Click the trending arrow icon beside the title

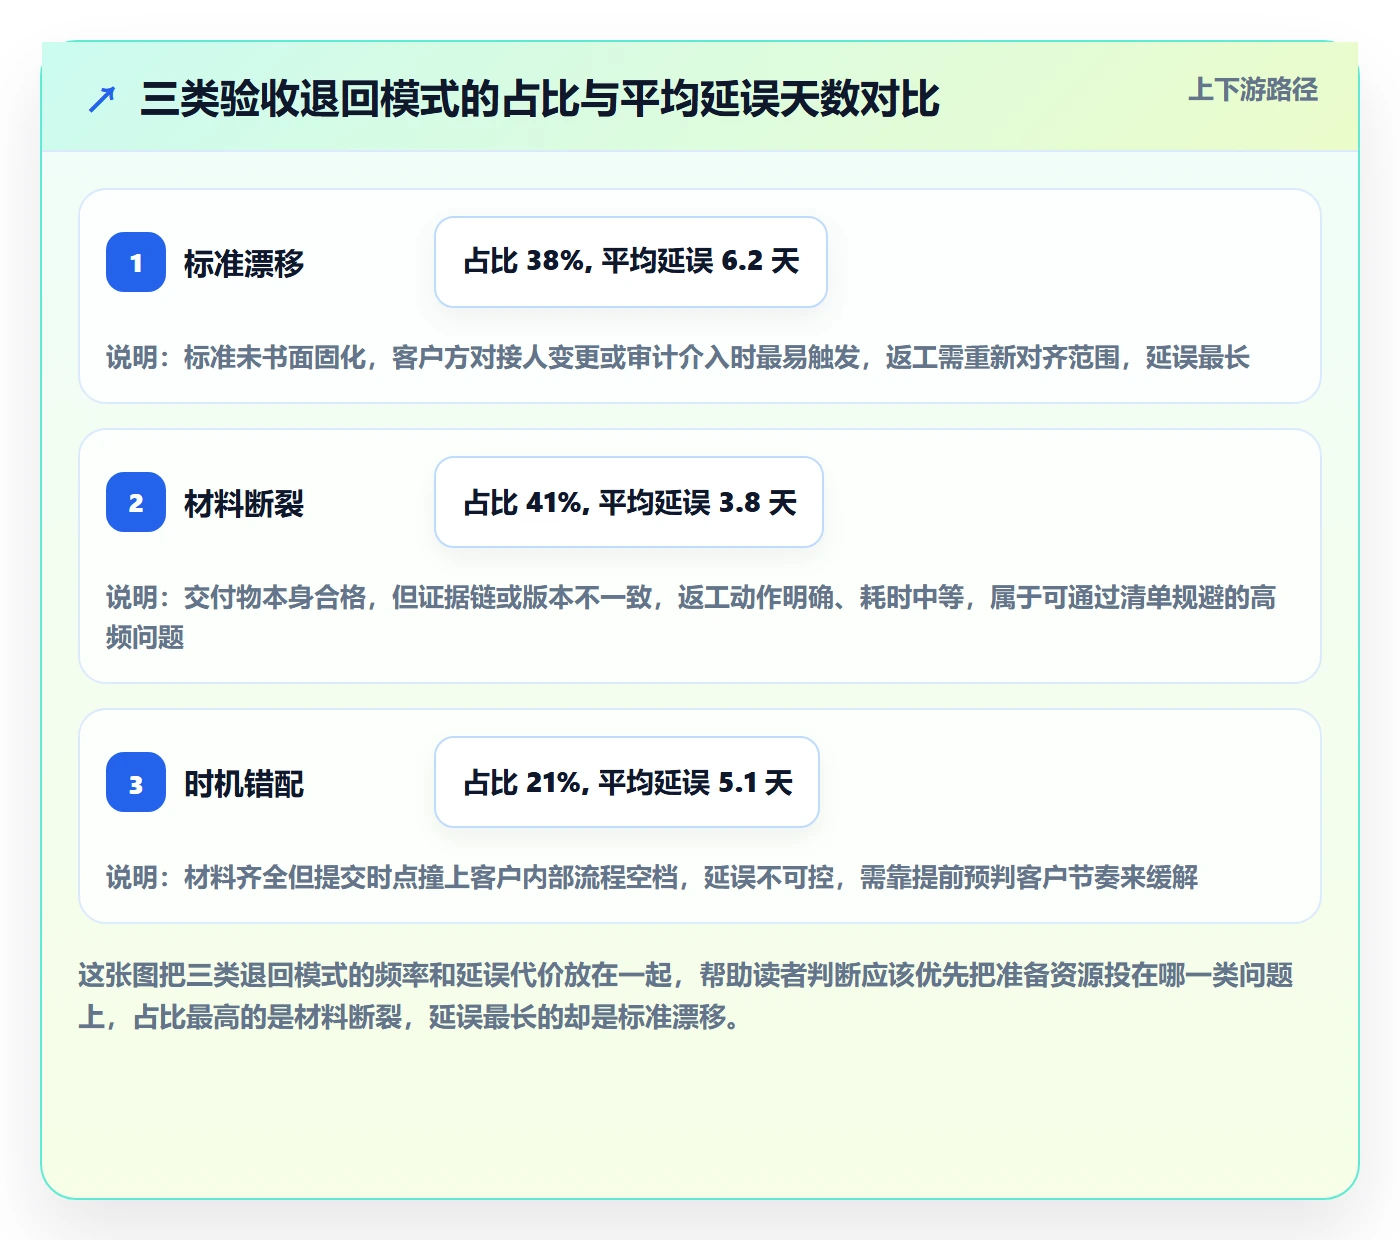tap(102, 99)
